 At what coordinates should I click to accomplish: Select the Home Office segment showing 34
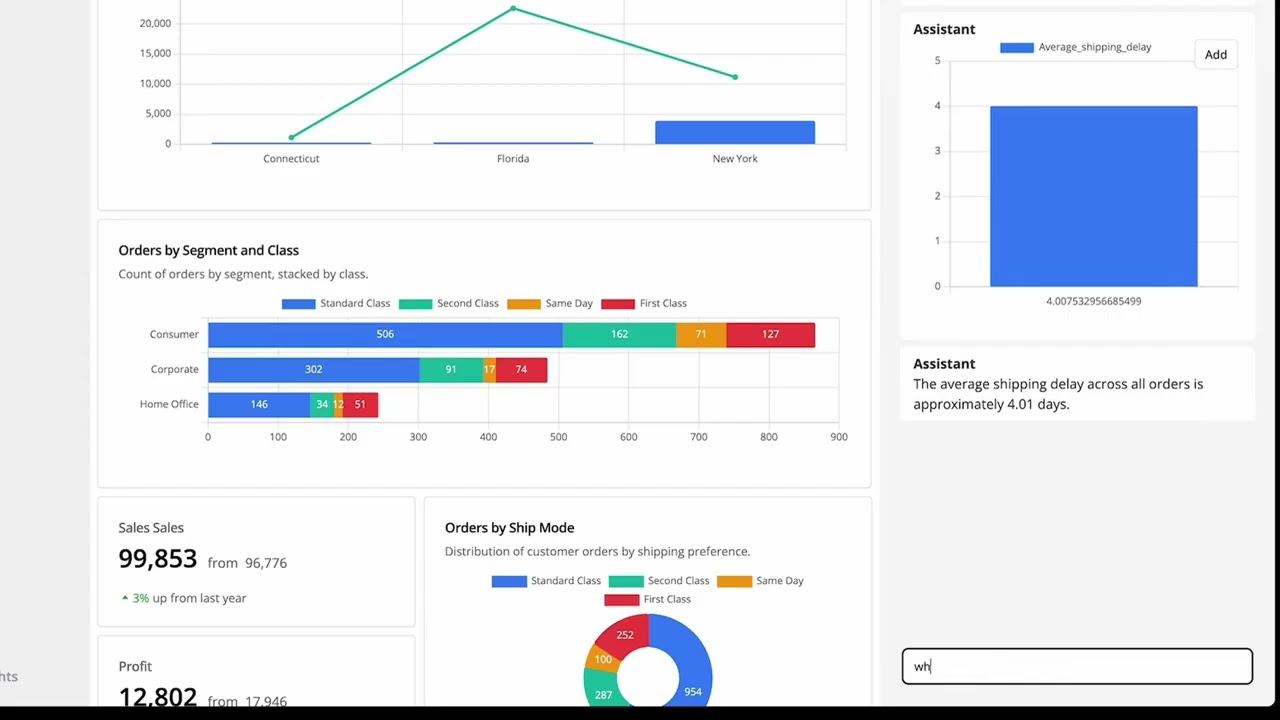tap(322, 405)
